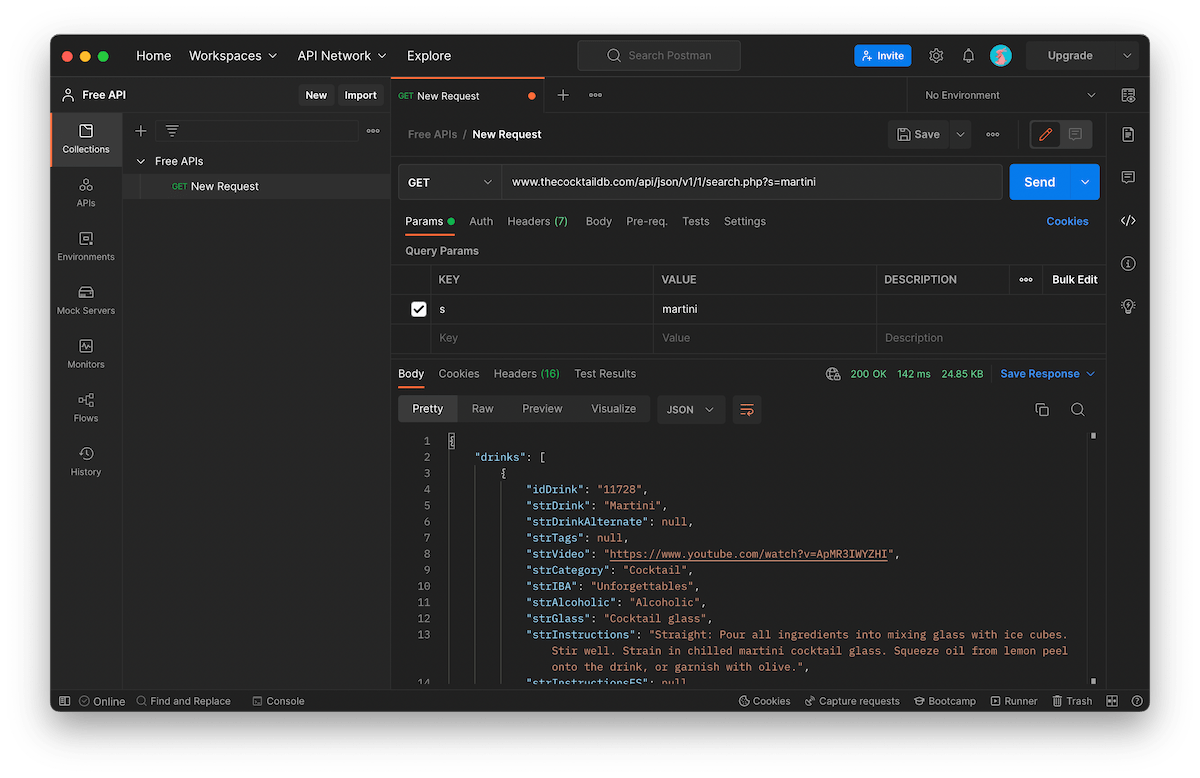The image size is (1200, 778).
Task: Click Bulk Edit in params table
Action: [1074, 280]
